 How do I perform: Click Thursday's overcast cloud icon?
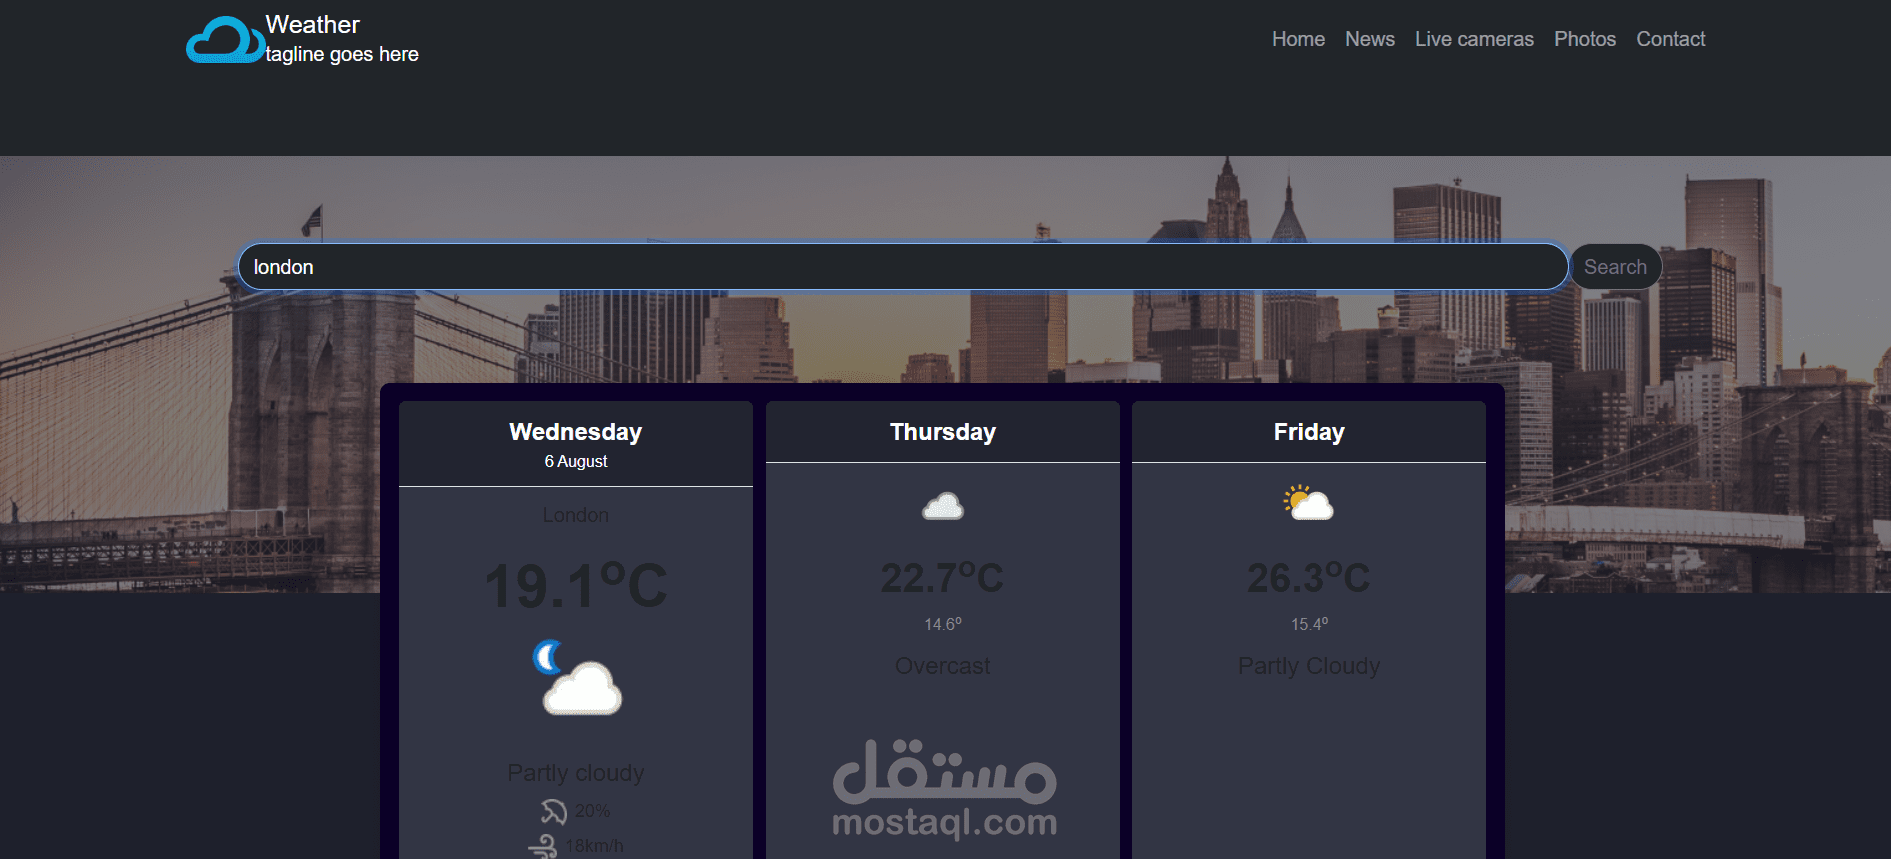tap(942, 506)
